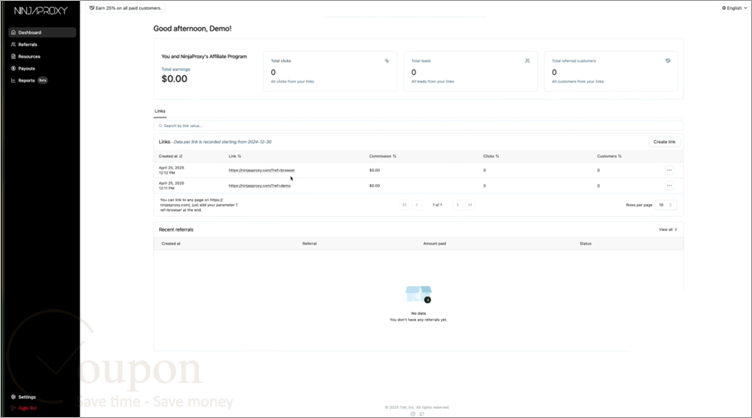Click the Sign Out exit icon
Viewport: 752px width, 418px height.
coord(13,408)
